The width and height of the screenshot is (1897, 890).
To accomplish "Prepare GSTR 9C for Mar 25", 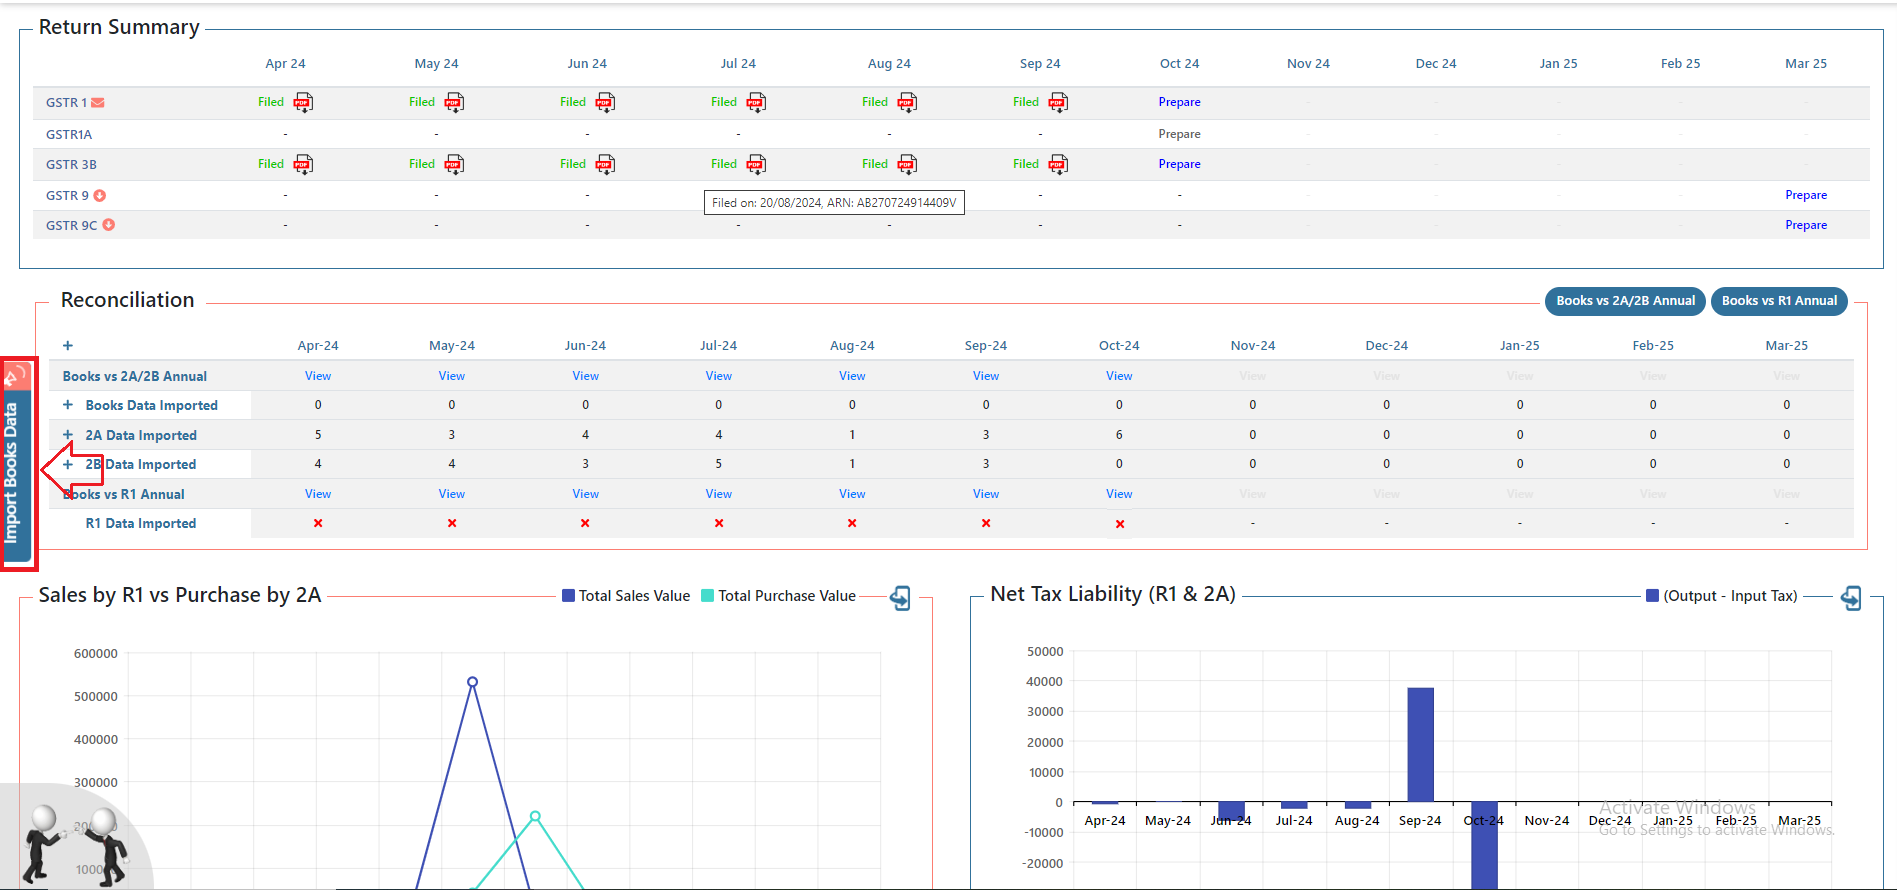I will (x=1806, y=225).
